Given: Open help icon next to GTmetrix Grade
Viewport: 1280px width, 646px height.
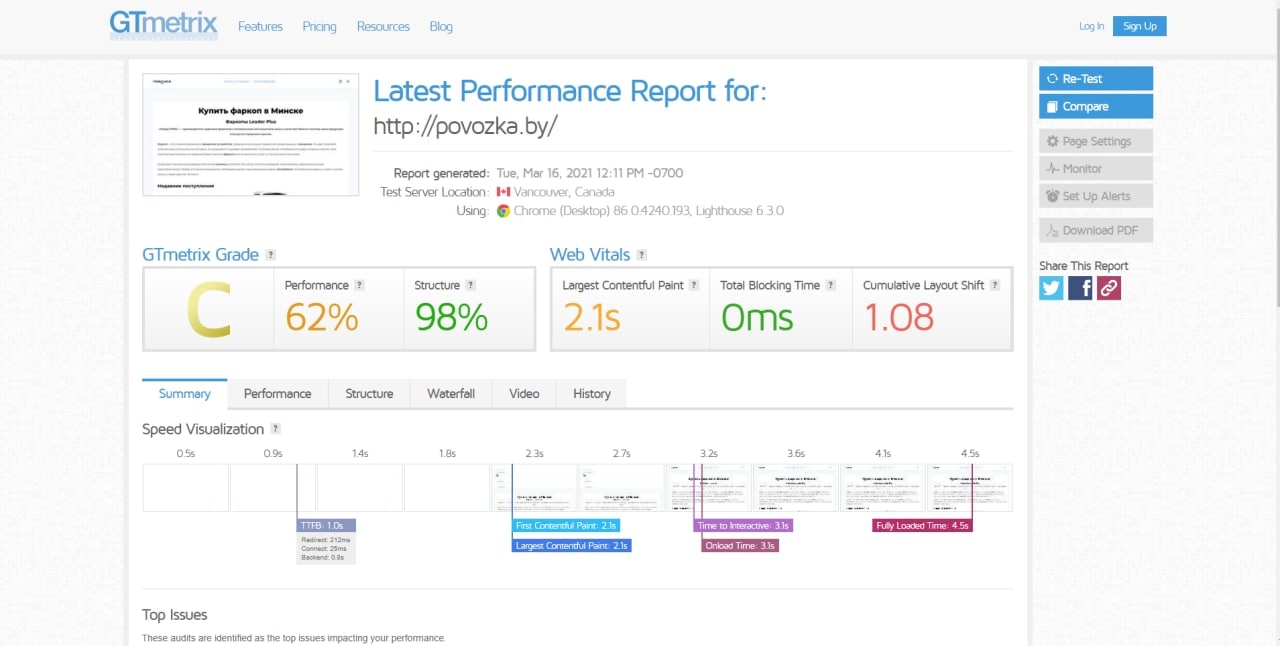Looking at the screenshot, I should pyautogui.click(x=271, y=255).
